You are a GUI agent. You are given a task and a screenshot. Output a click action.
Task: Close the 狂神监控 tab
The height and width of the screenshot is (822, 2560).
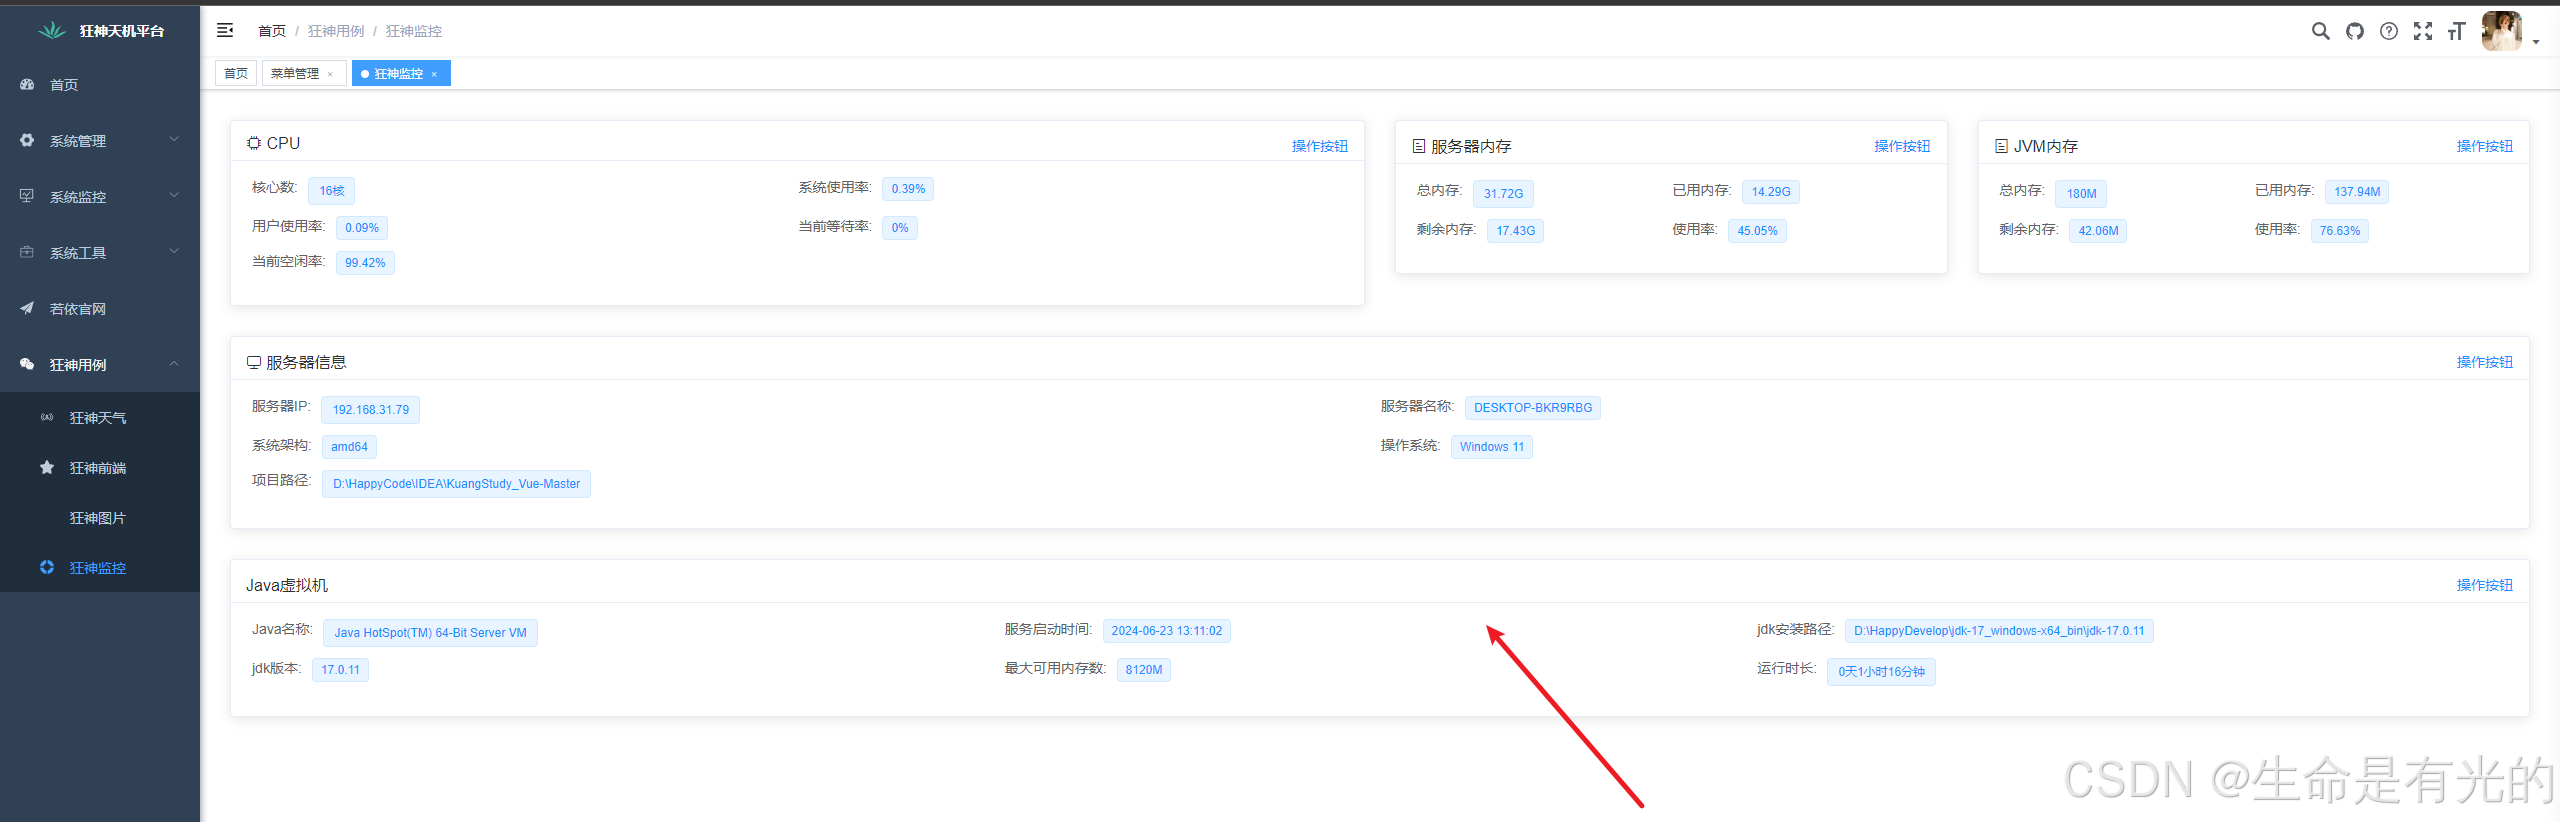pyautogui.click(x=434, y=74)
